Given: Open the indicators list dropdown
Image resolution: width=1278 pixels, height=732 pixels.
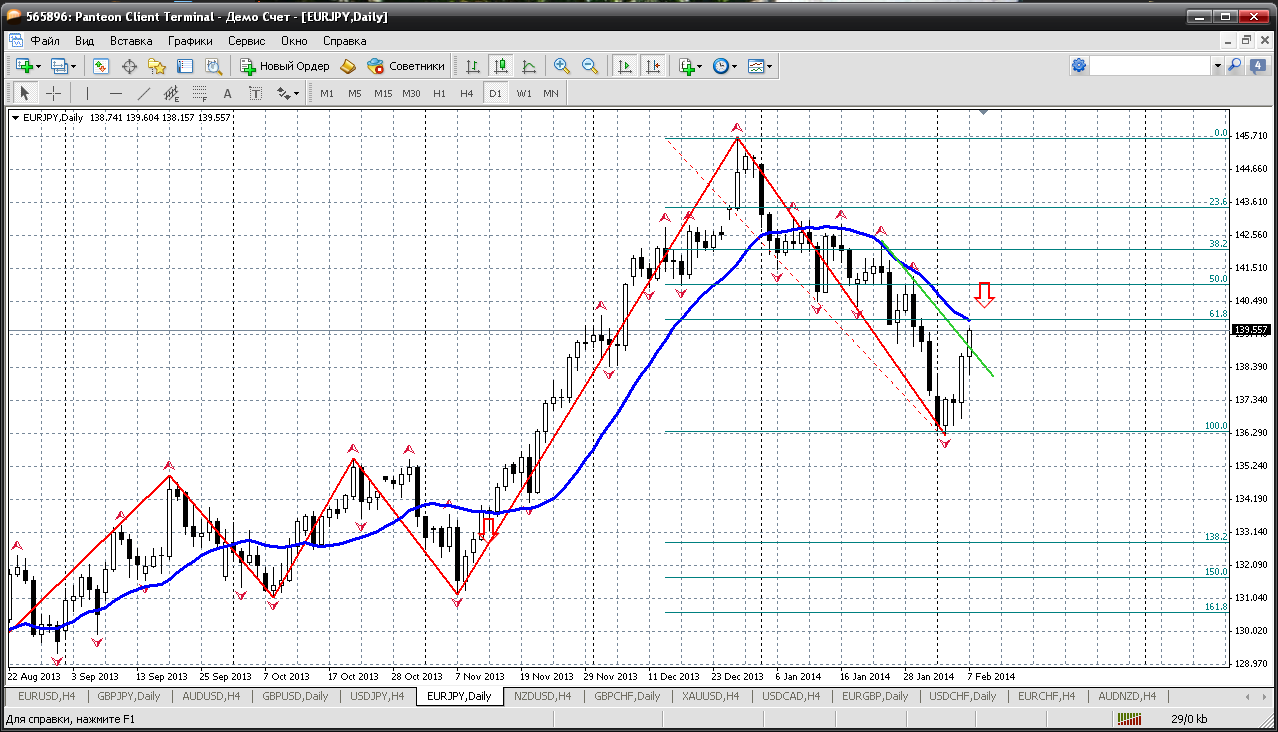Looking at the screenshot, I should [691, 66].
